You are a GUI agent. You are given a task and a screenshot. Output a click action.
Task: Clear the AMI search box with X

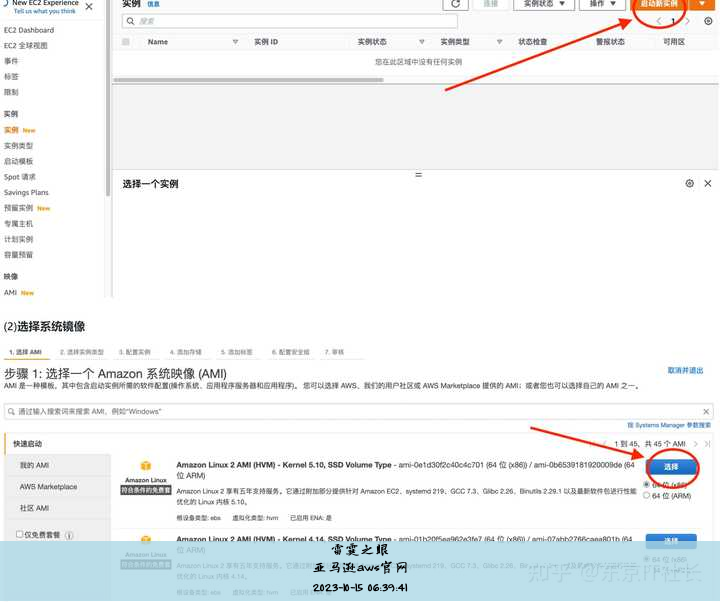(x=706, y=411)
